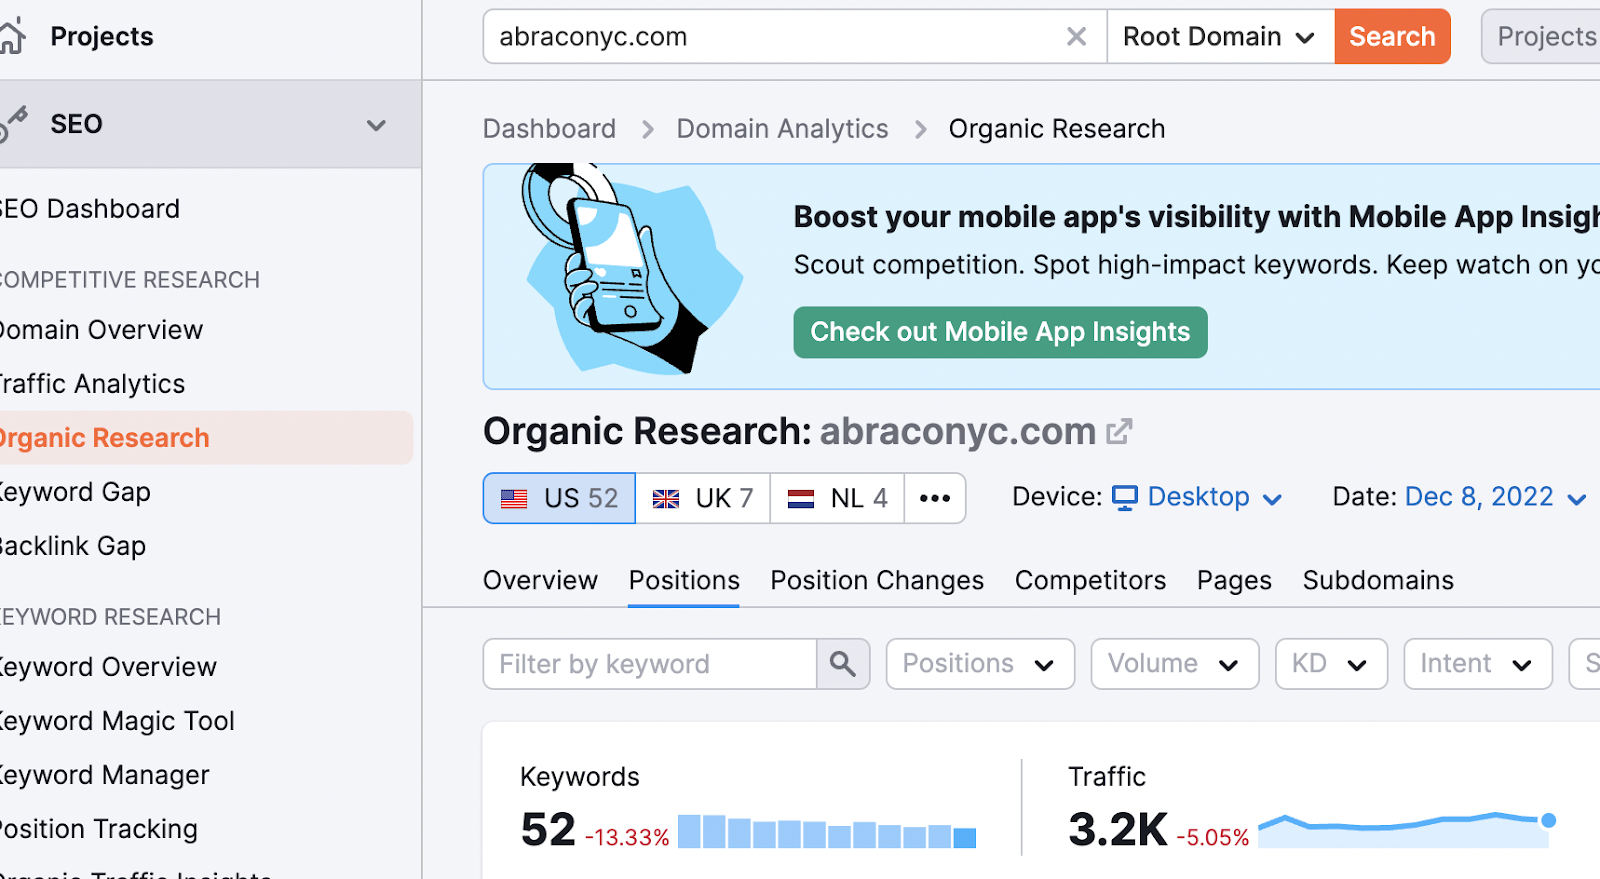1600x879 pixels.
Task: Select the Positions tab
Action: coord(684,581)
